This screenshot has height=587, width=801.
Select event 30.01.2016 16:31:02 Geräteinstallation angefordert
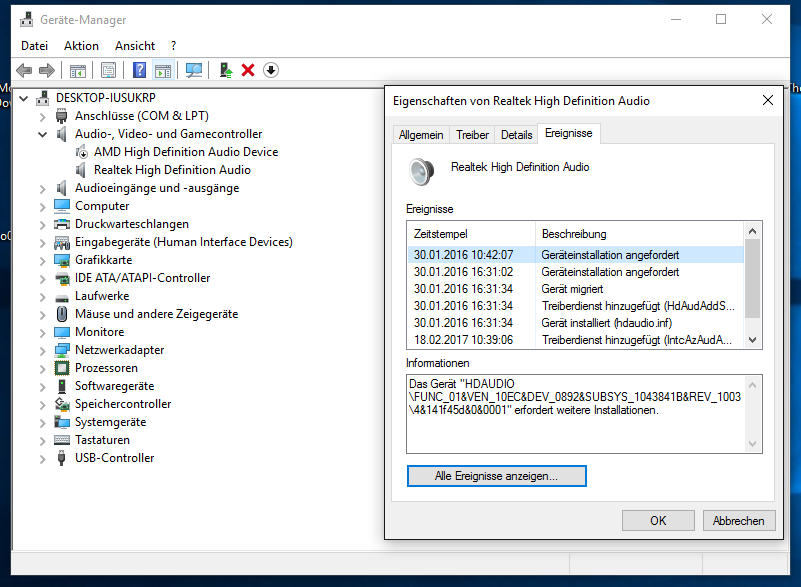576,272
